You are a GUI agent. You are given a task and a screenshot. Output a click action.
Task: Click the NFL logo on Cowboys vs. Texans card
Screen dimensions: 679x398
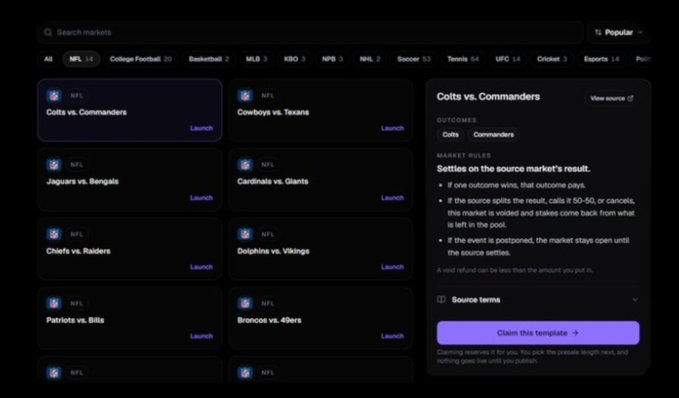tap(245, 95)
